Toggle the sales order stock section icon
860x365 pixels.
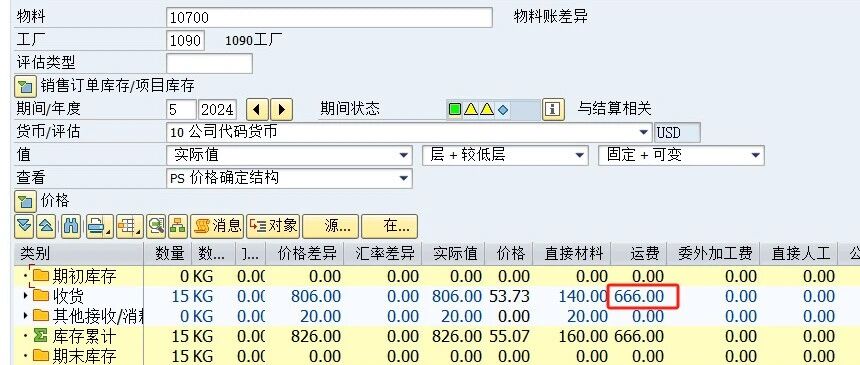[25, 87]
